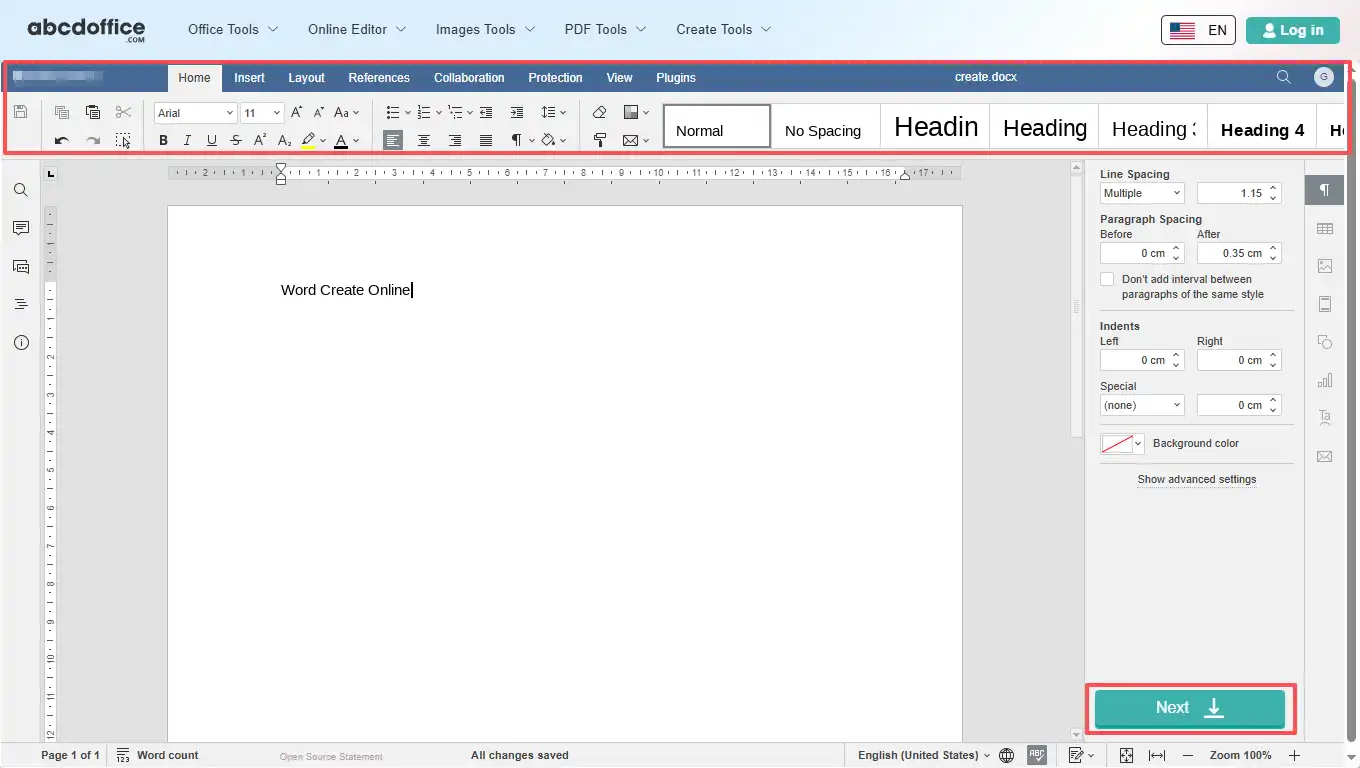Toggle spell checking ABC icon
The height and width of the screenshot is (768, 1360).
coord(1037,755)
